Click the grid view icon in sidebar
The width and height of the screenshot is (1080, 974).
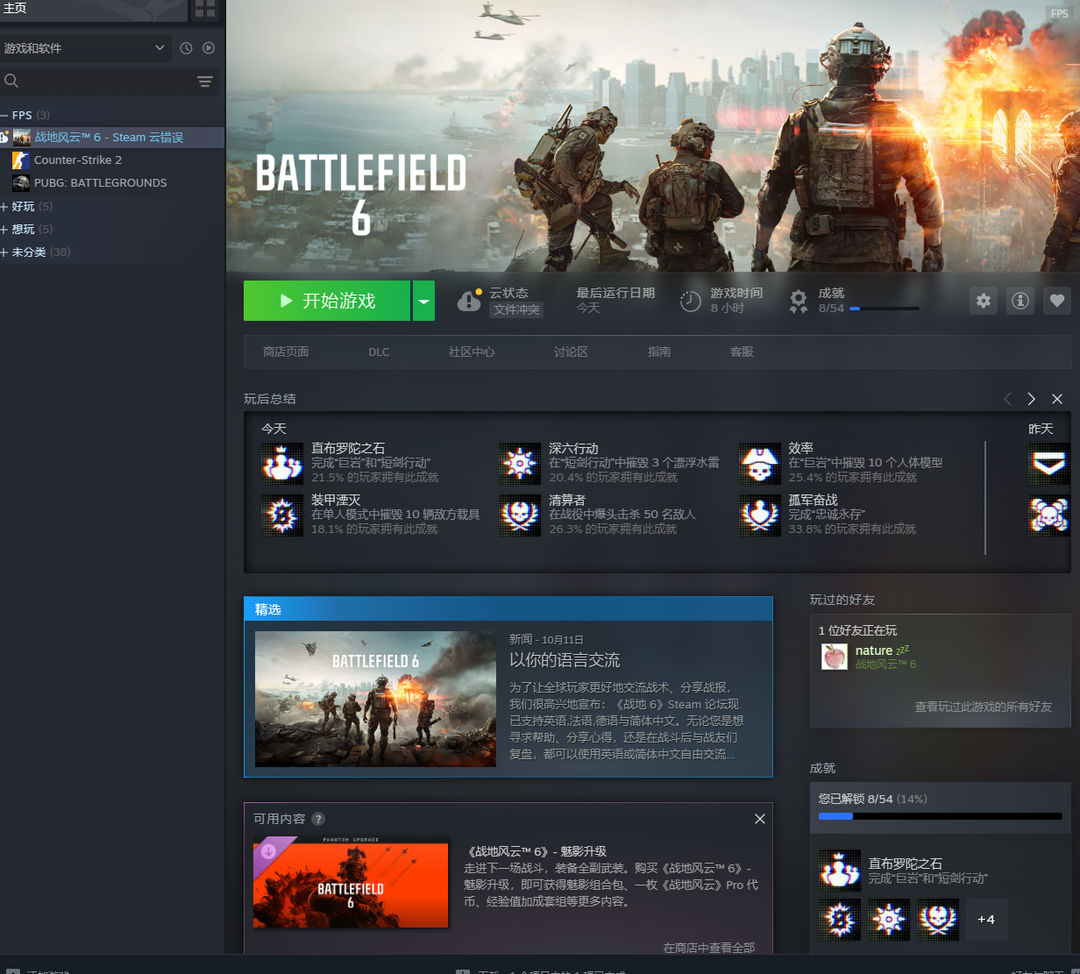tap(205, 10)
